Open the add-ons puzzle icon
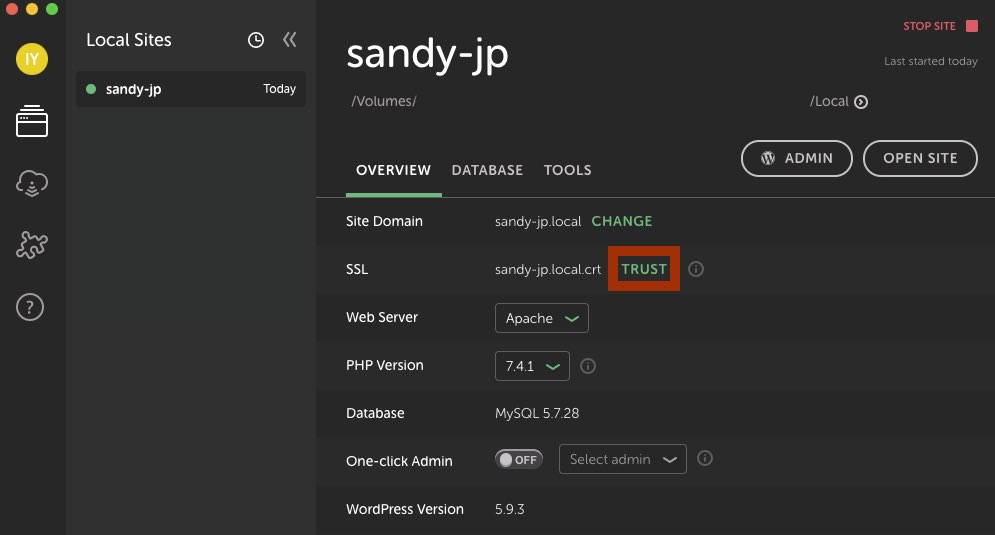995x535 pixels. click(x=32, y=244)
